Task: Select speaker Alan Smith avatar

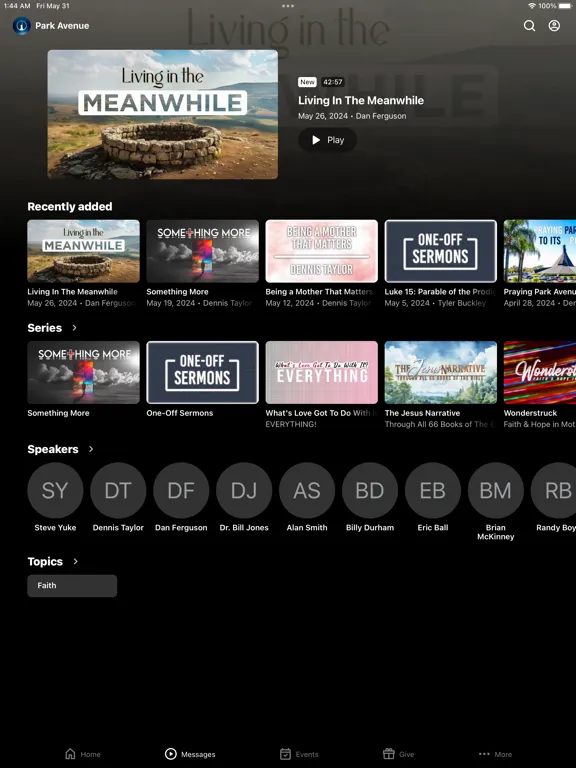Action: tap(307, 490)
